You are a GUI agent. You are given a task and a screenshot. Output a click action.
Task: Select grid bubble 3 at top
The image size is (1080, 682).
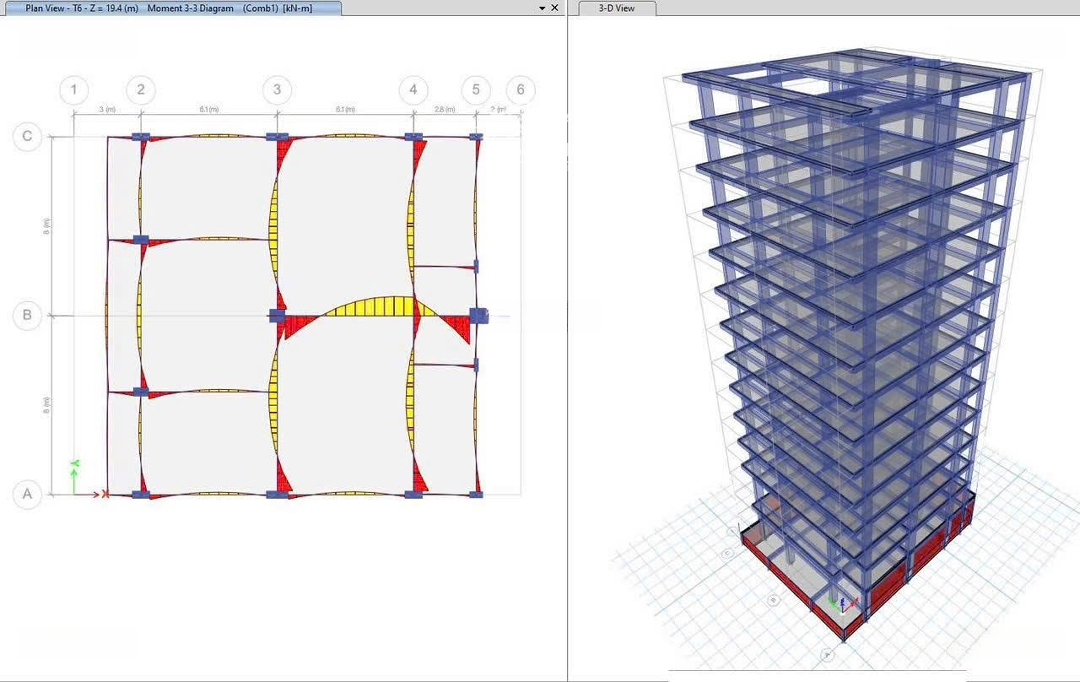(x=277, y=90)
